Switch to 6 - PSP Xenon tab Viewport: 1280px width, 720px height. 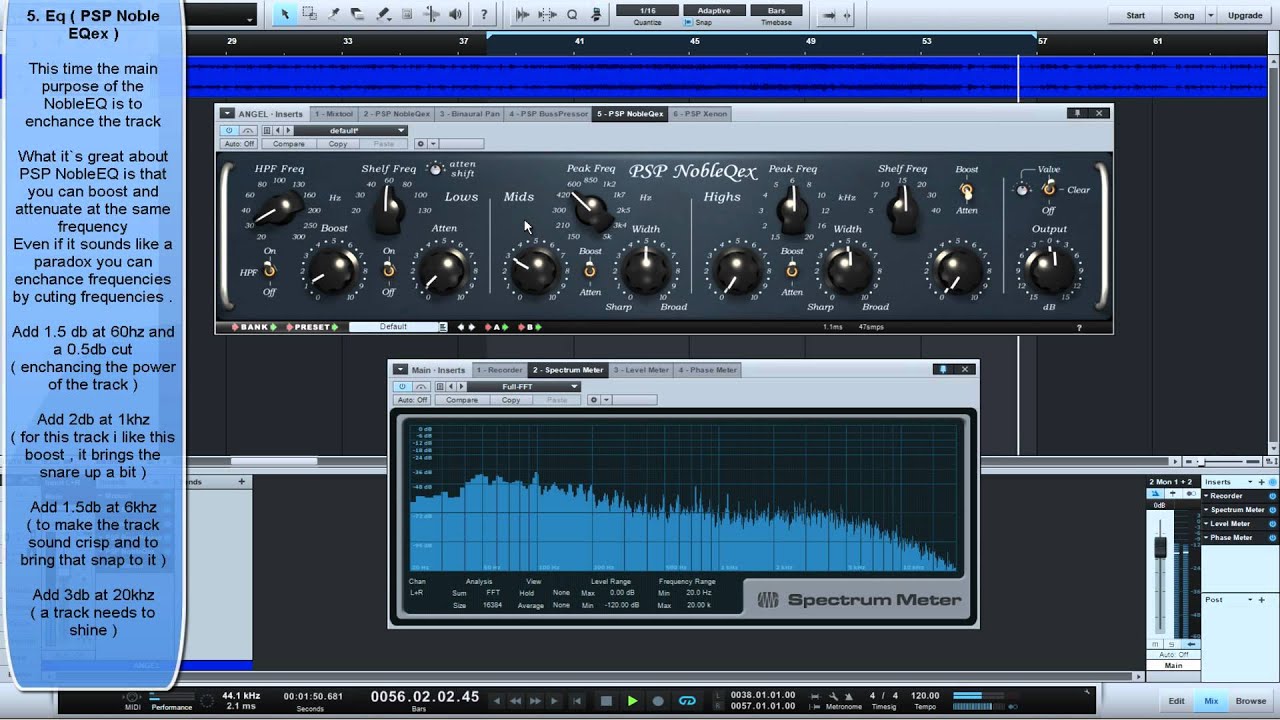coord(700,114)
